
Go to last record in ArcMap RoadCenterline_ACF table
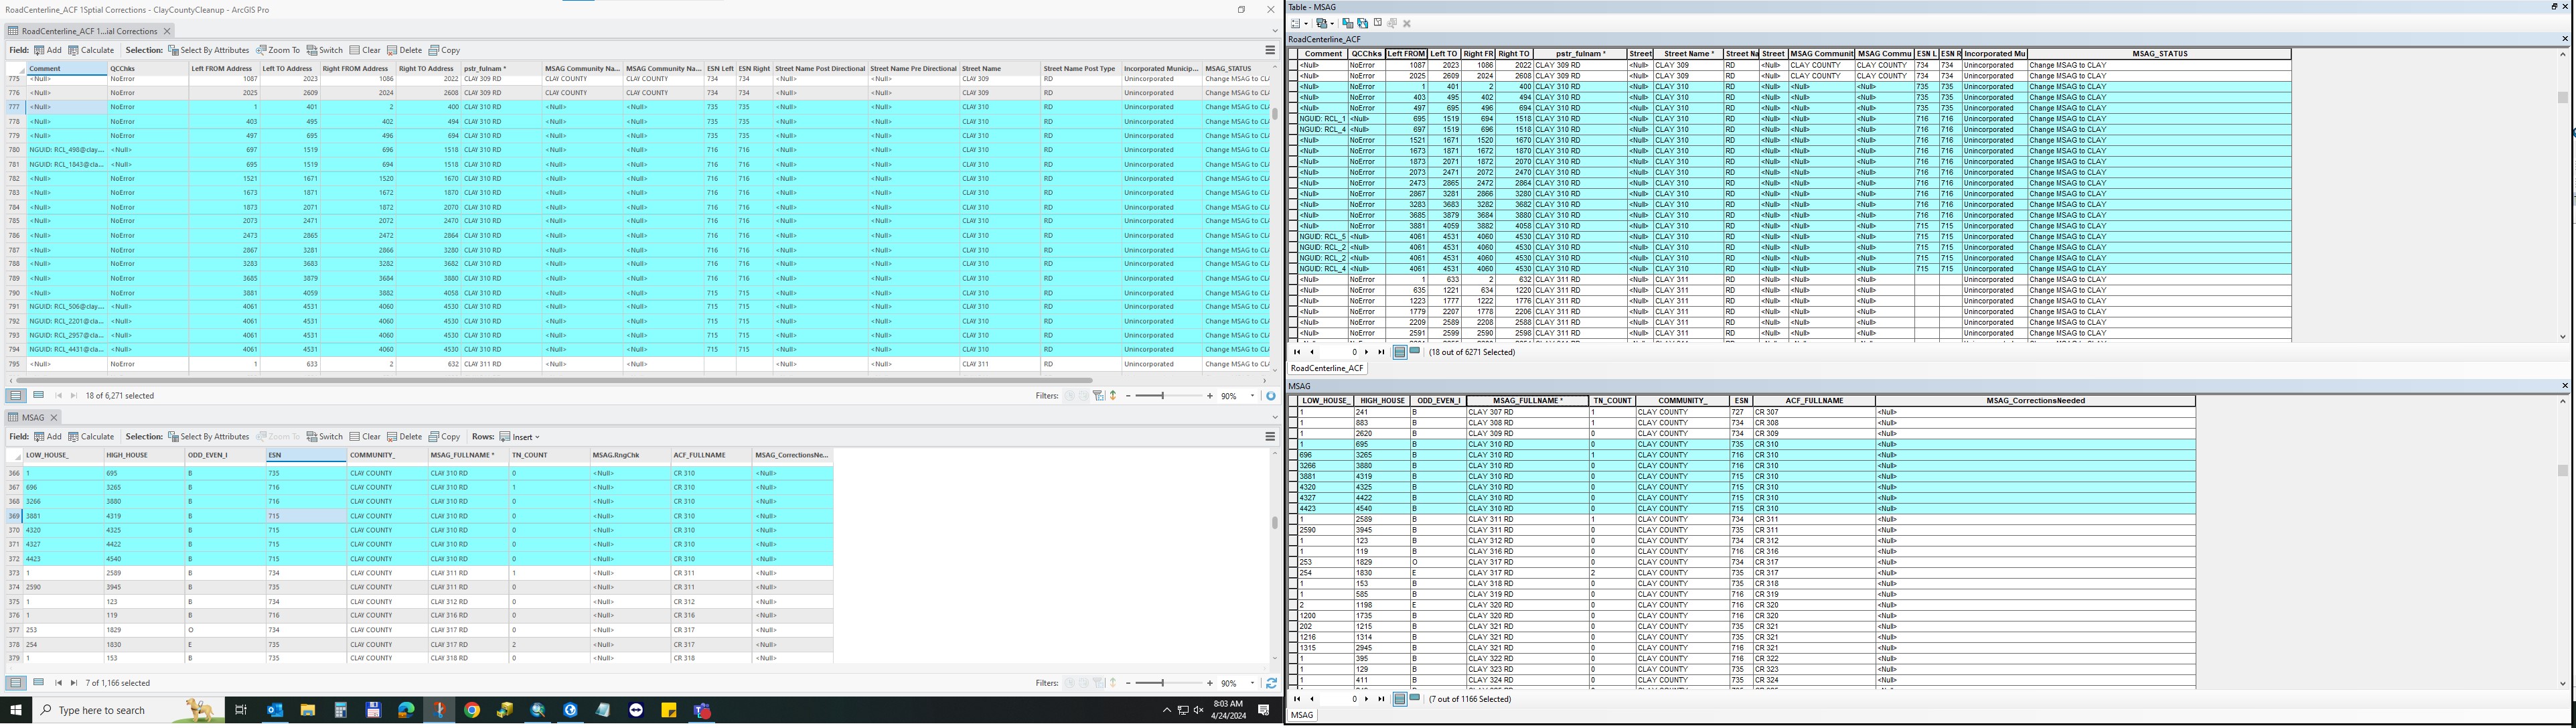click(x=1381, y=352)
